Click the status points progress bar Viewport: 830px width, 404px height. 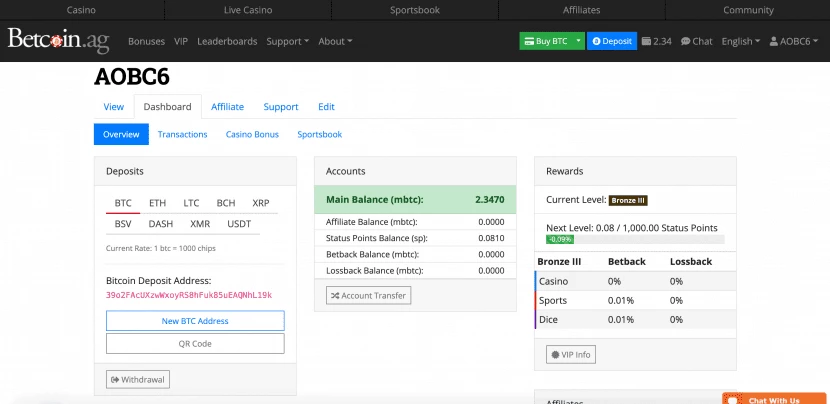point(635,239)
